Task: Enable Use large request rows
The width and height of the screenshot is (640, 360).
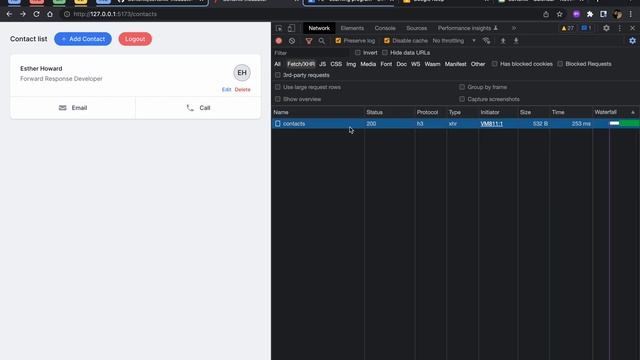Action: click(x=278, y=87)
